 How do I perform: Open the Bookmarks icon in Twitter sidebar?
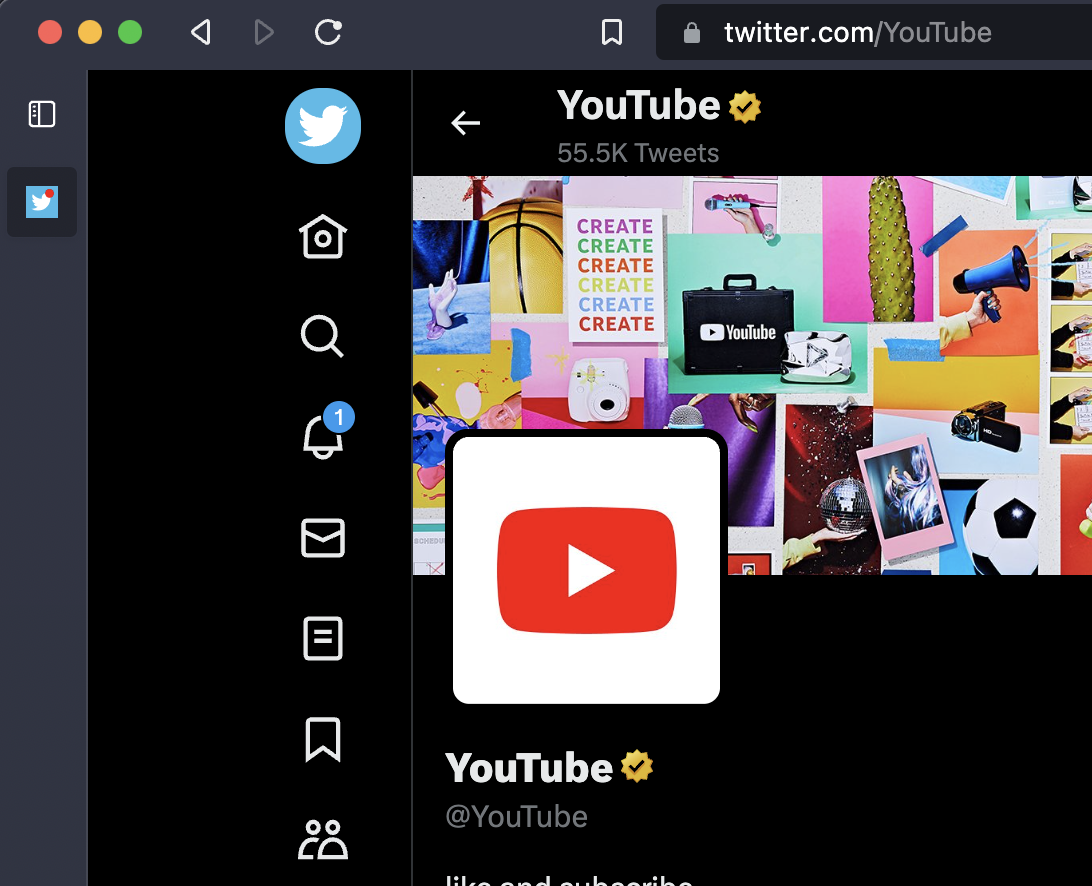click(322, 739)
